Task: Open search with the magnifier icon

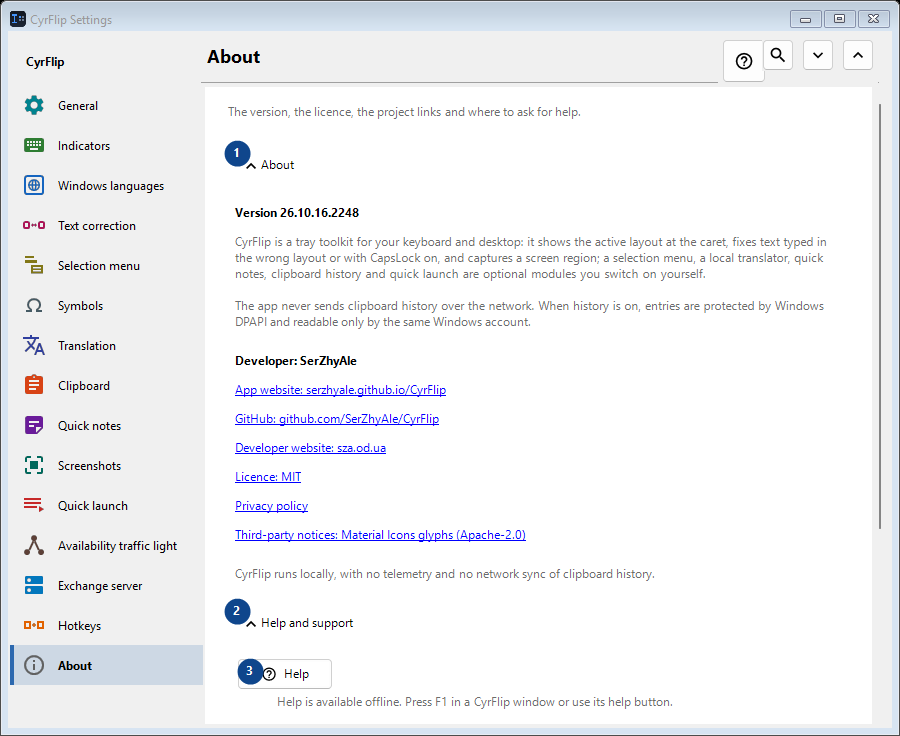Action: click(778, 55)
